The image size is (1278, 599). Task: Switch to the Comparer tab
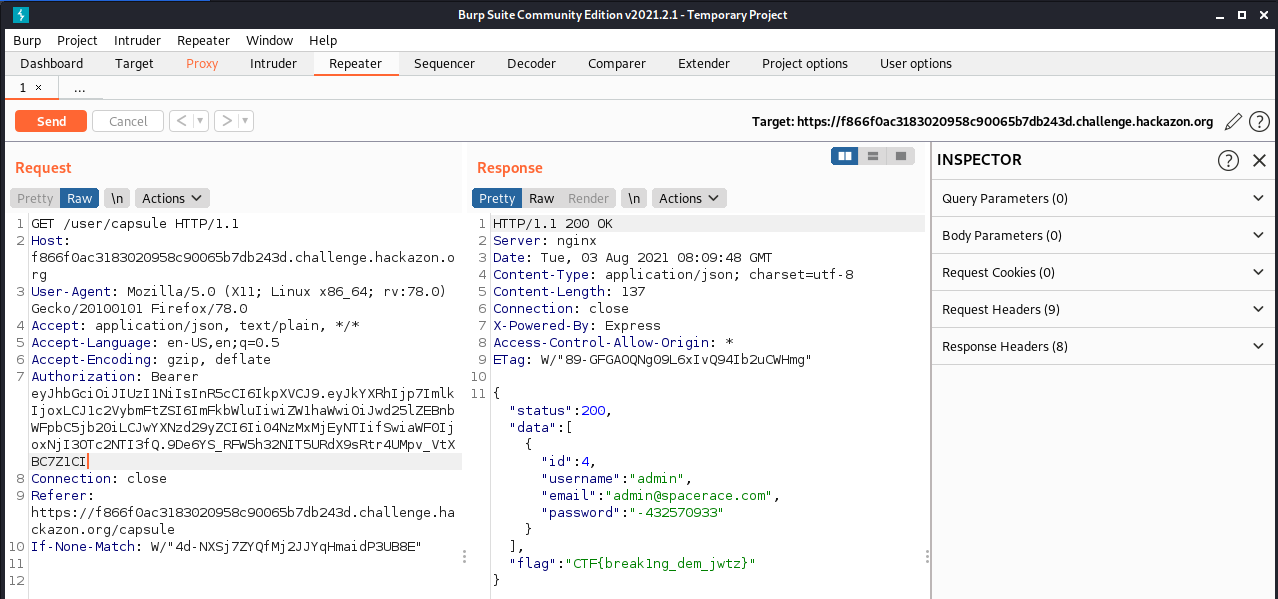pyautogui.click(x=617, y=63)
